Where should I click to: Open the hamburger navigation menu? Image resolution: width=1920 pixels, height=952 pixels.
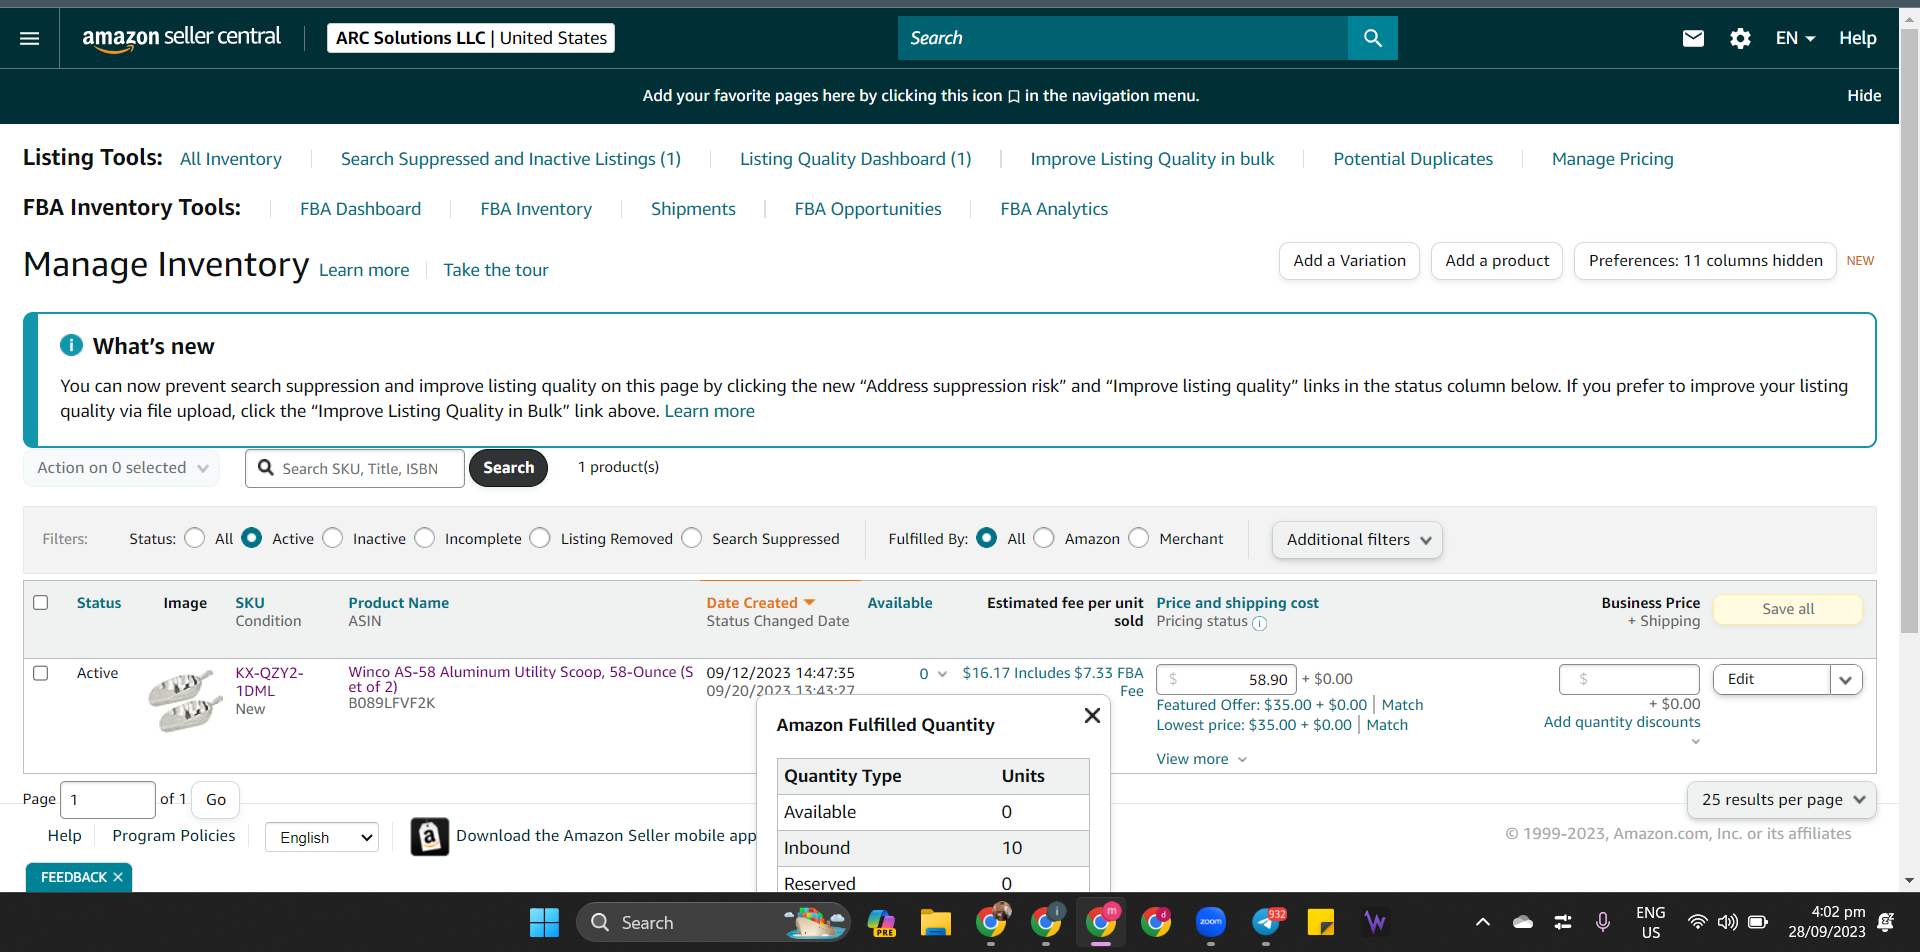(30, 38)
